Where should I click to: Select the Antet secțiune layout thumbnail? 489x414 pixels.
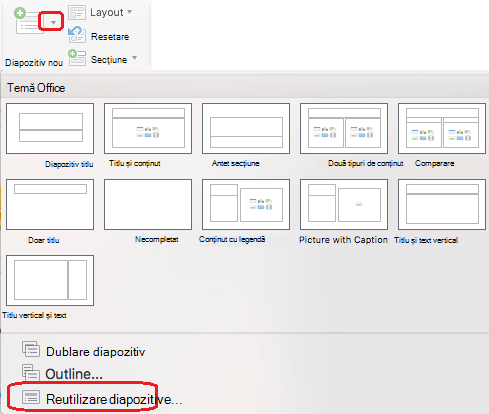(246, 128)
